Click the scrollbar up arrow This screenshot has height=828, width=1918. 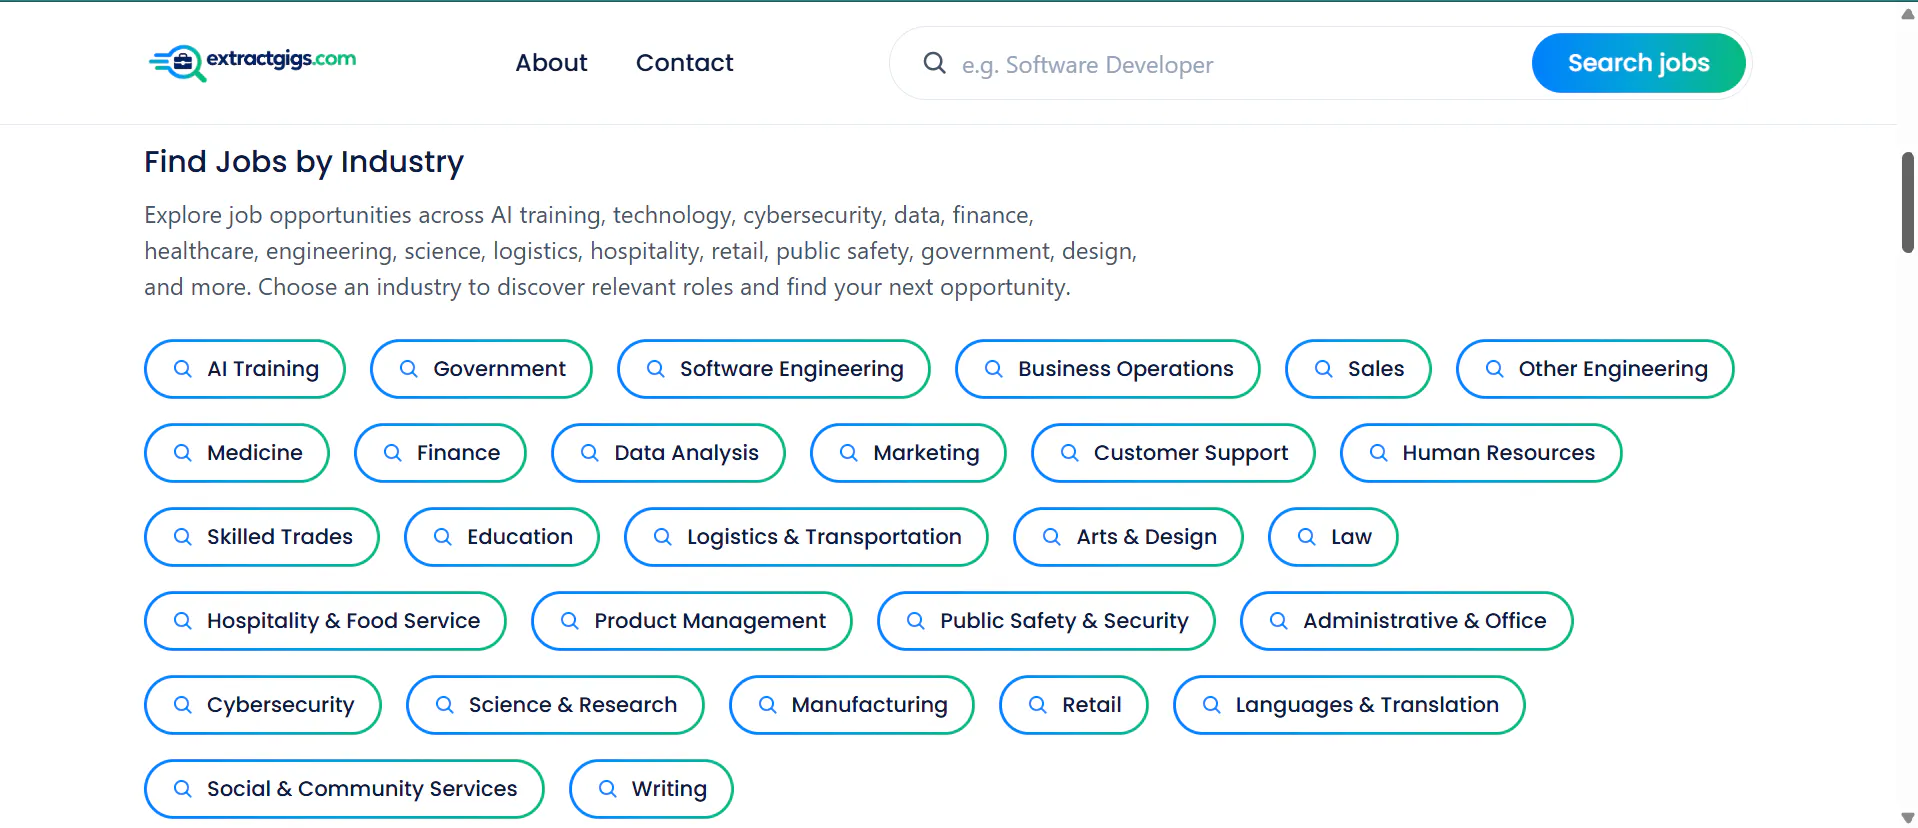[1907, 14]
